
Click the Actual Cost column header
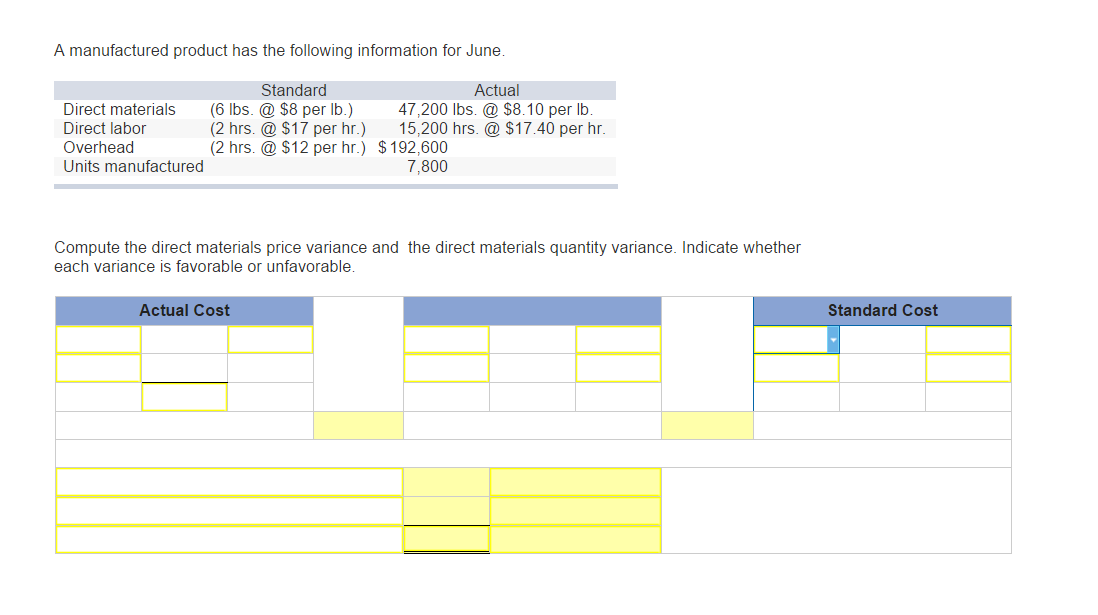184,310
